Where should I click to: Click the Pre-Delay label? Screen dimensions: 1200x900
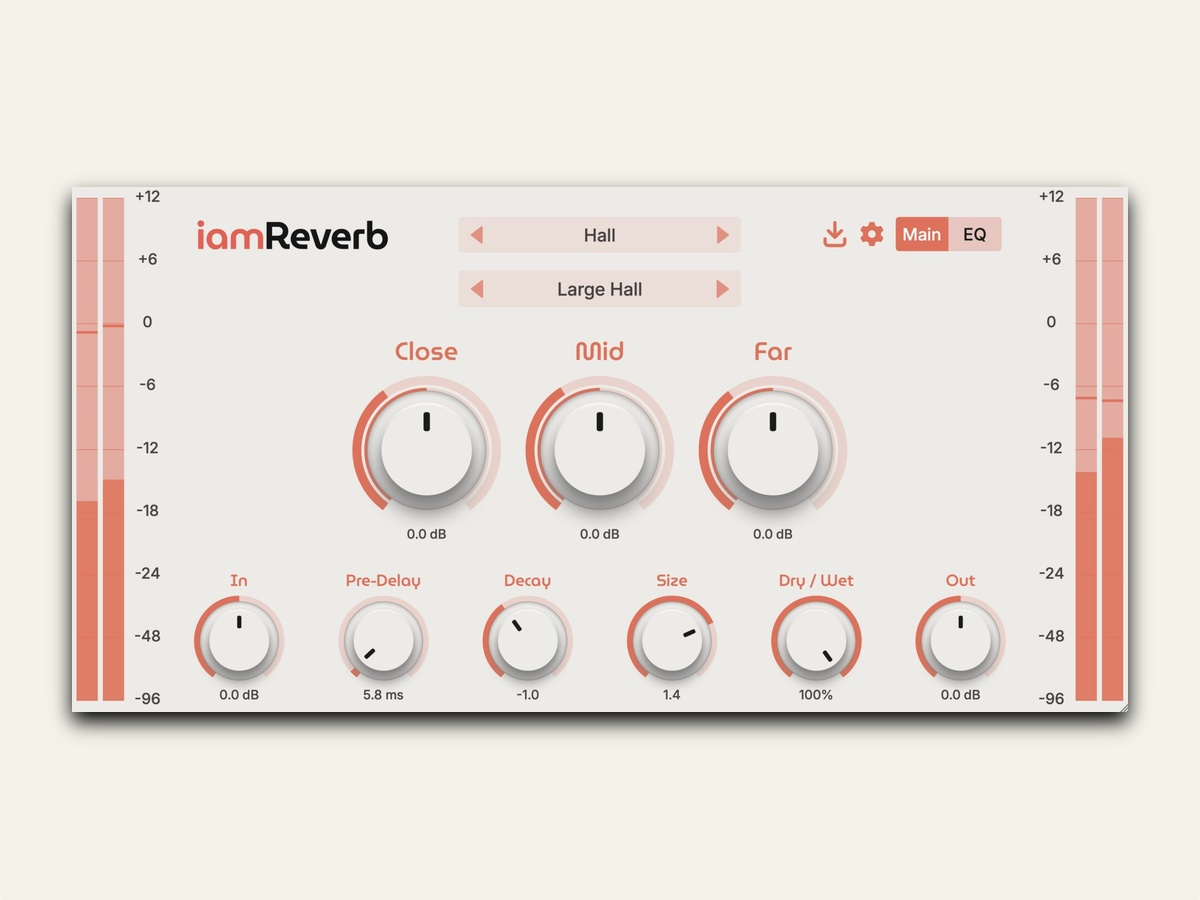(383, 580)
